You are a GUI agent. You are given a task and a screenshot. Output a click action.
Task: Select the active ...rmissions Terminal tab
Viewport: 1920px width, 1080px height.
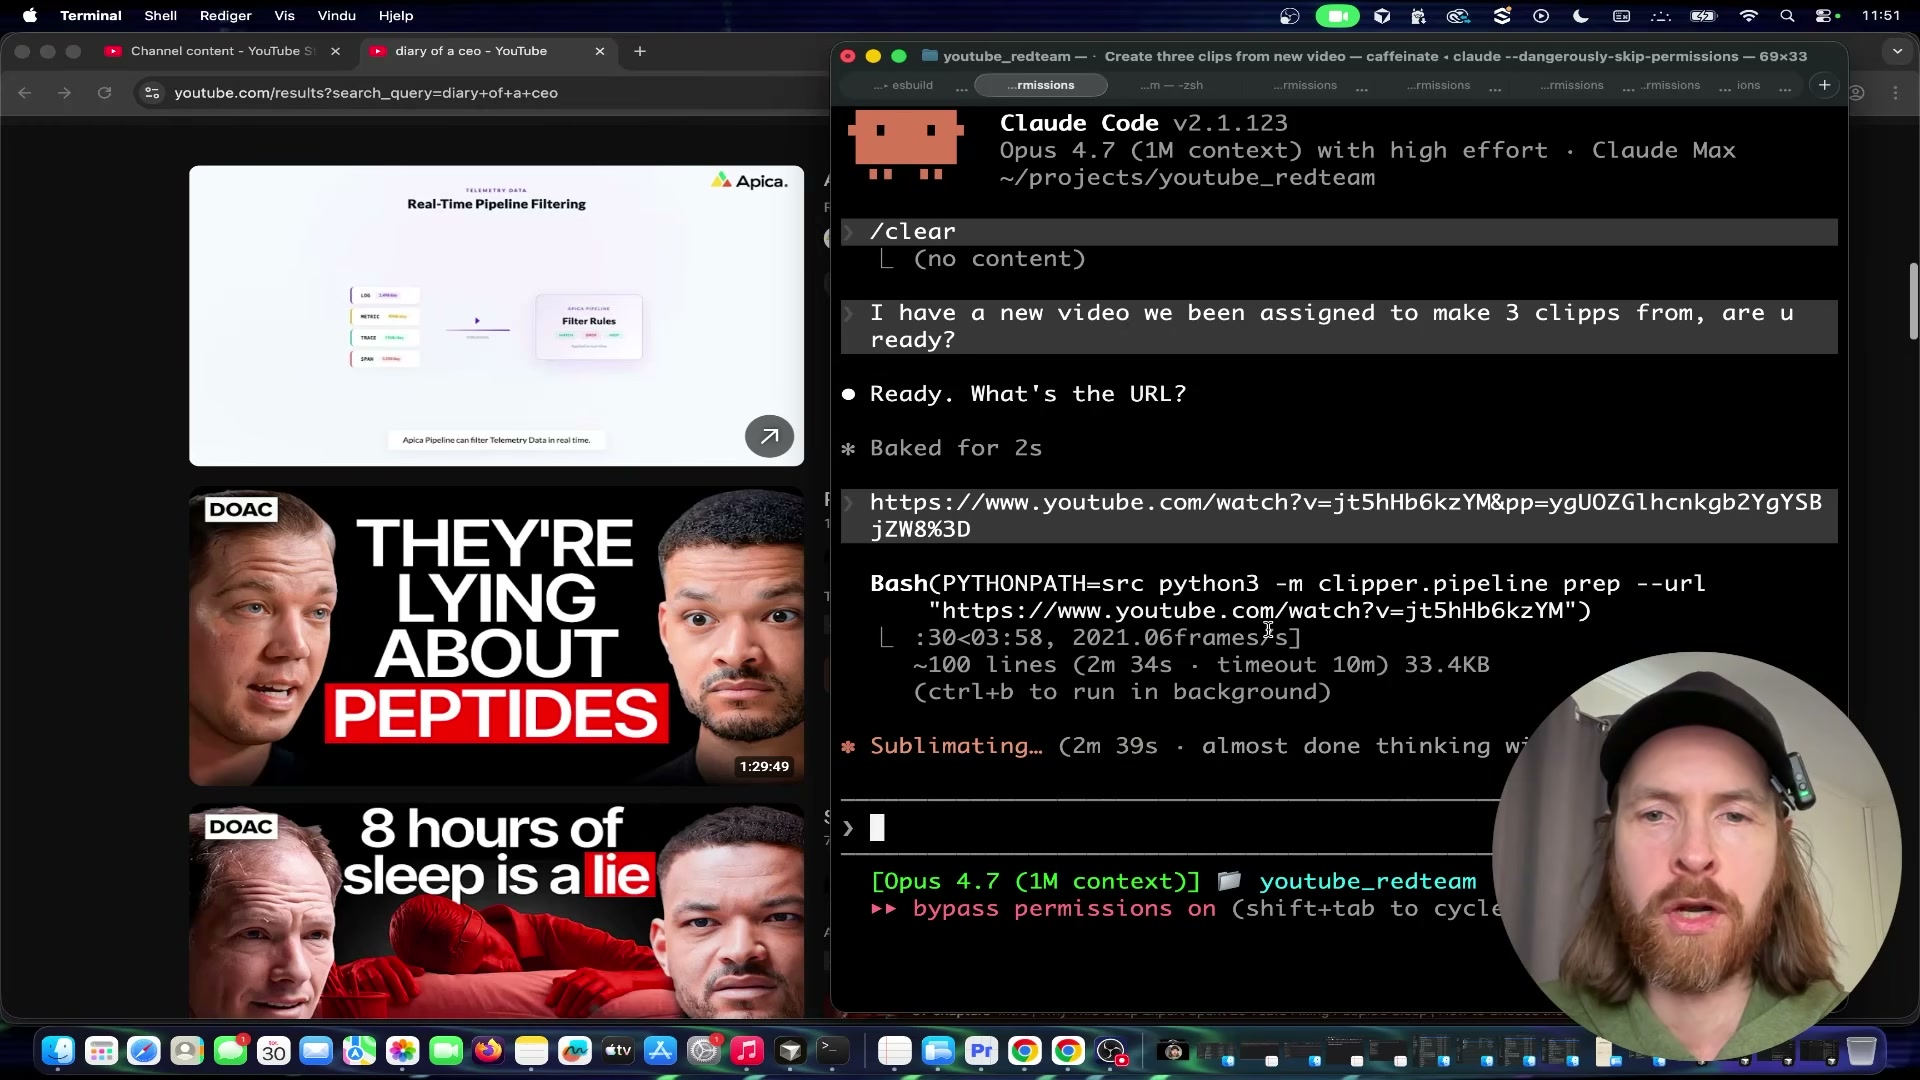(x=1041, y=86)
